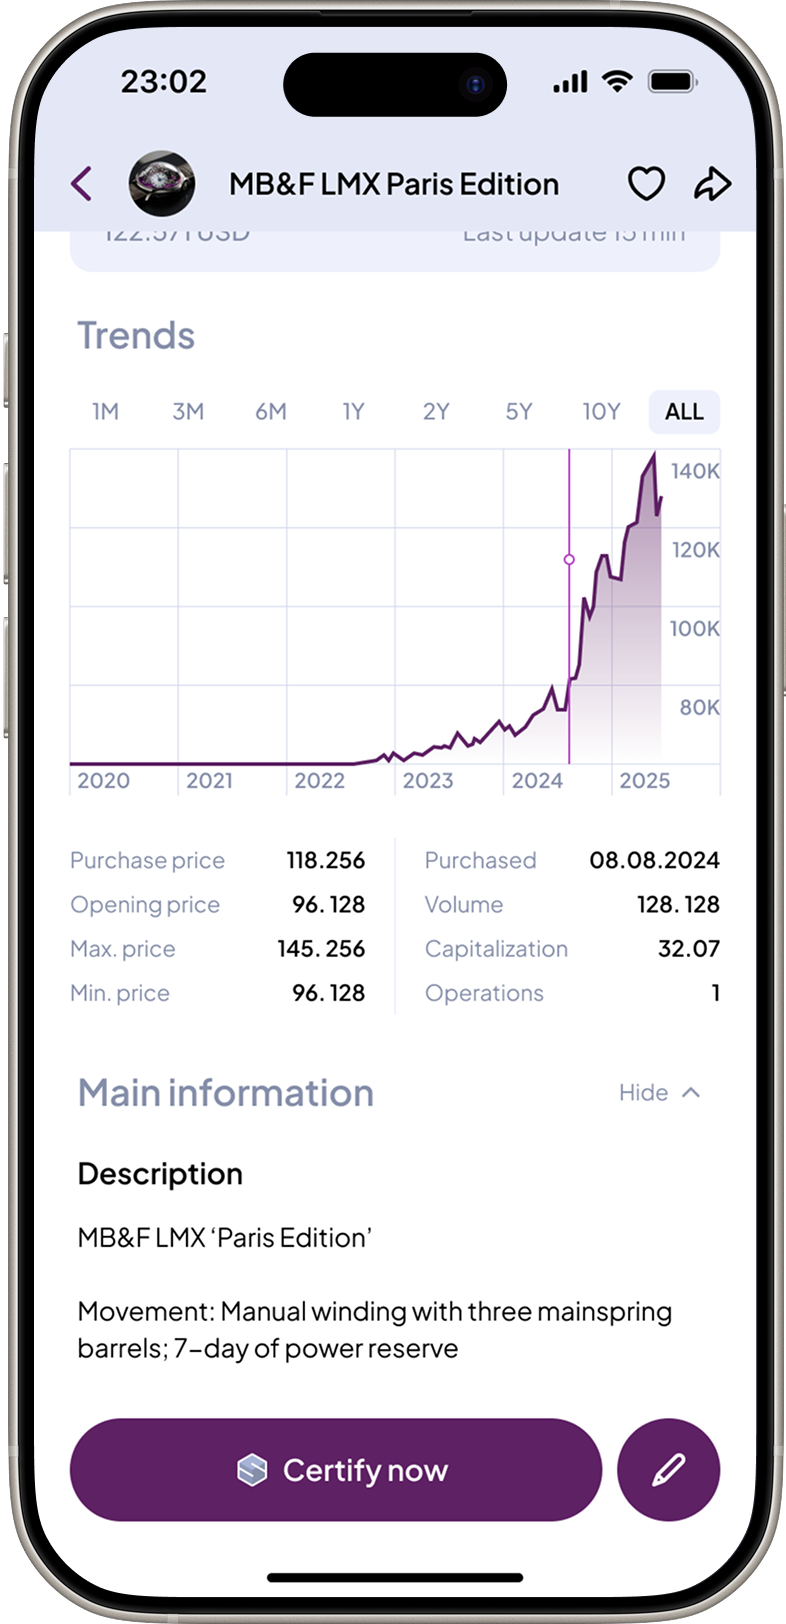Tap the back arrow icon
This screenshot has height=1624, width=786.
pos(82,184)
